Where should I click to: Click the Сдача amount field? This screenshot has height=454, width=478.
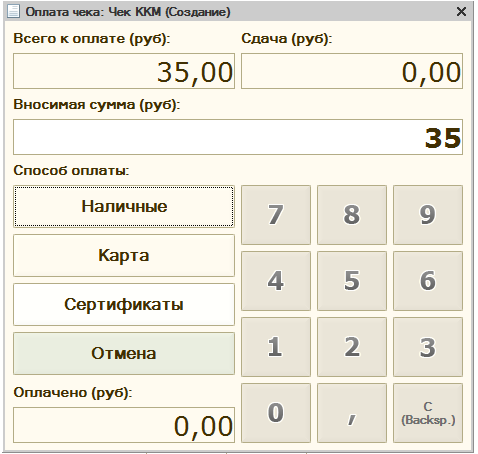click(352, 71)
